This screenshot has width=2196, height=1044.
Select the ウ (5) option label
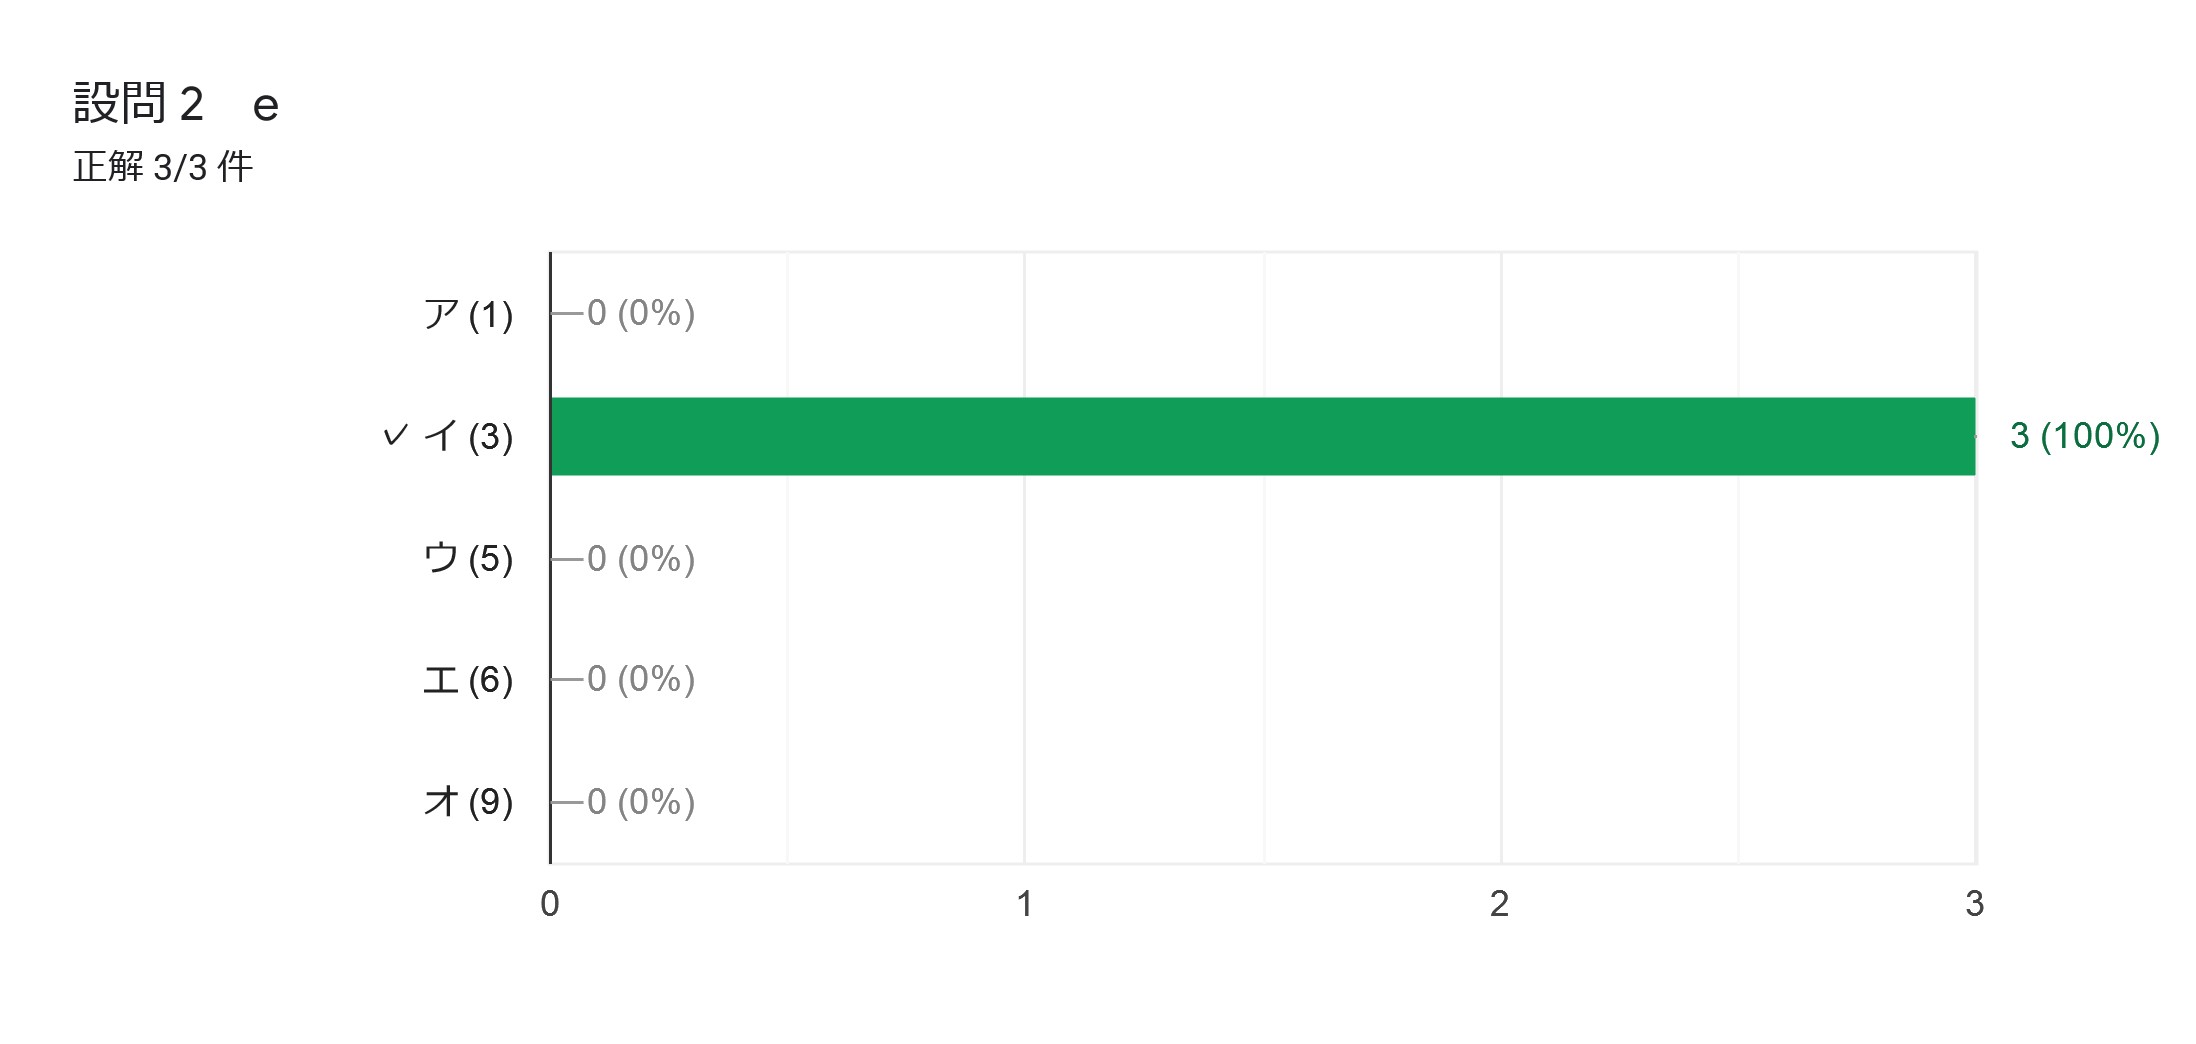468,558
